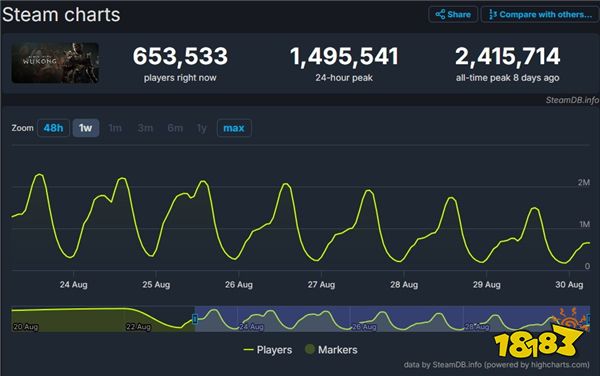Viewport: 600px width, 376px height.
Task: Click the 24 Aug axis label
Action: click(73, 285)
